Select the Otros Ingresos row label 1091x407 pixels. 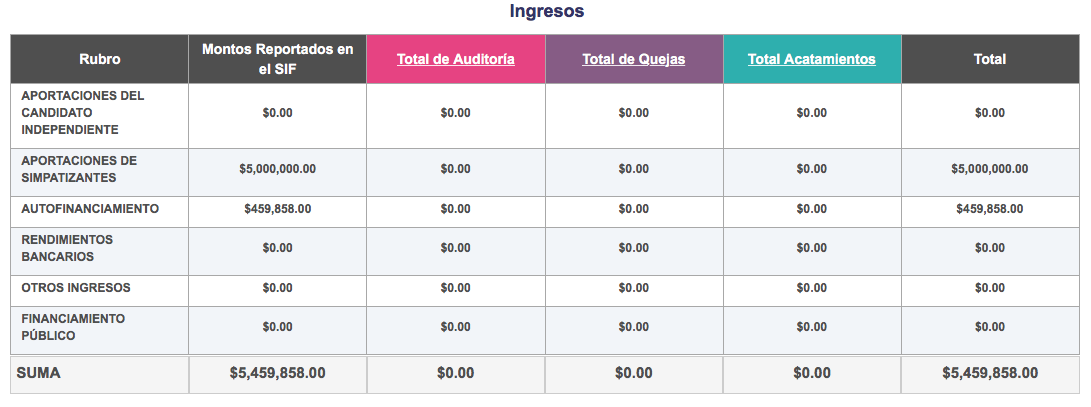(76, 288)
